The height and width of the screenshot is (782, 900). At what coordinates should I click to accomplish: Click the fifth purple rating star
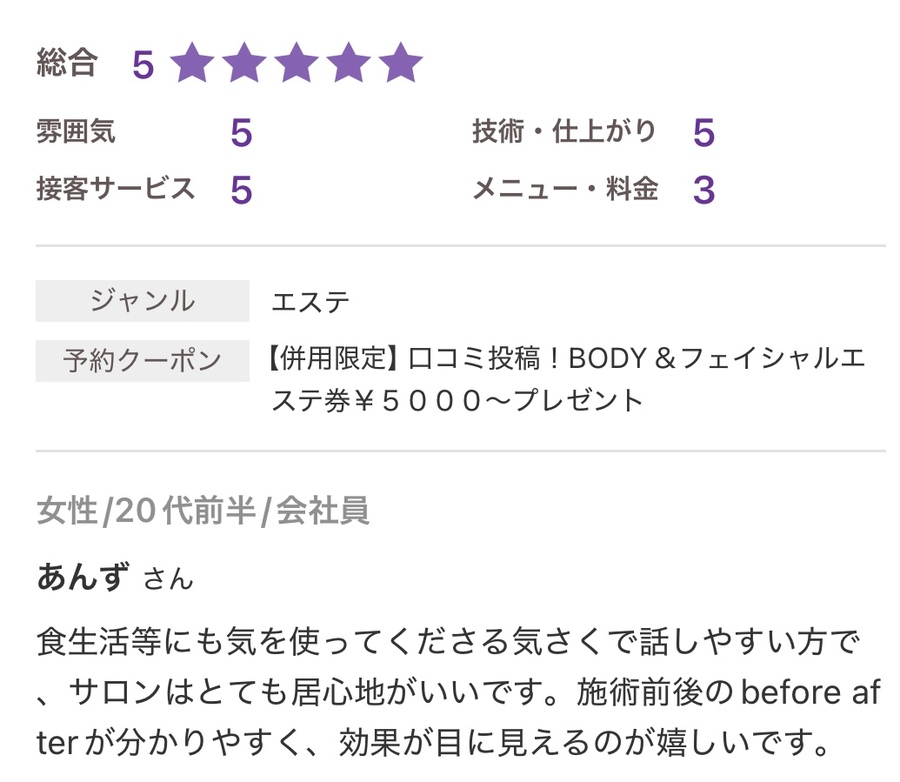[401, 64]
